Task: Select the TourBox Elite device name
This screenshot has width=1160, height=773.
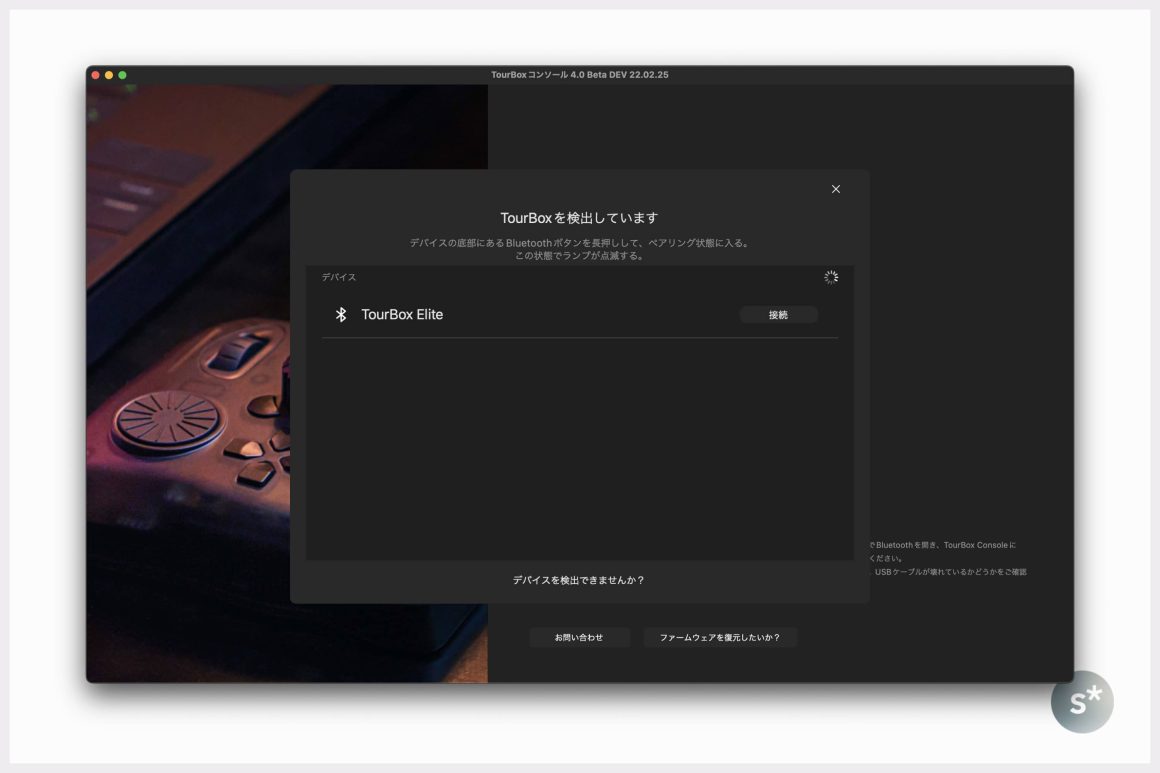Action: [402, 314]
